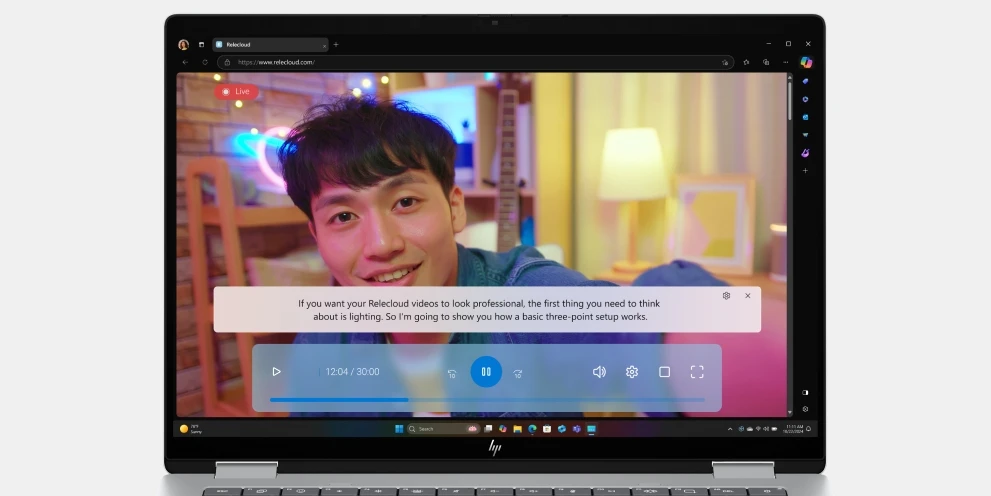Open live caption settings gear
The height and width of the screenshot is (496, 991).
[726, 296]
